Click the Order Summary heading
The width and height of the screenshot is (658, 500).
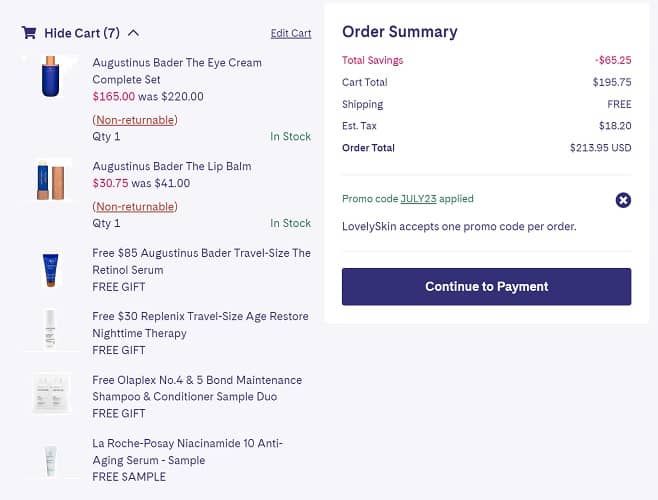click(400, 31)
